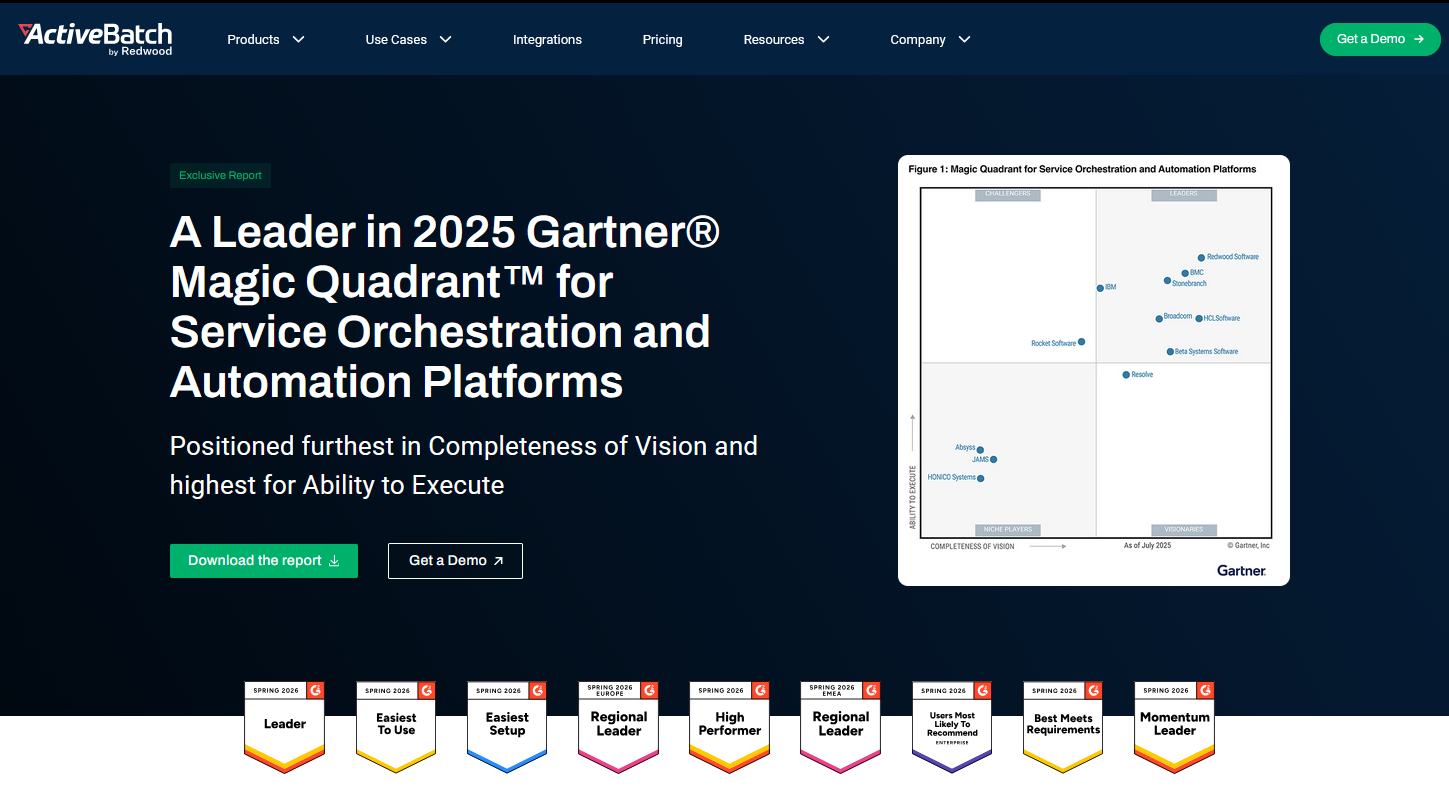Click the "As of July 2025" chart note

(1147, 546)
